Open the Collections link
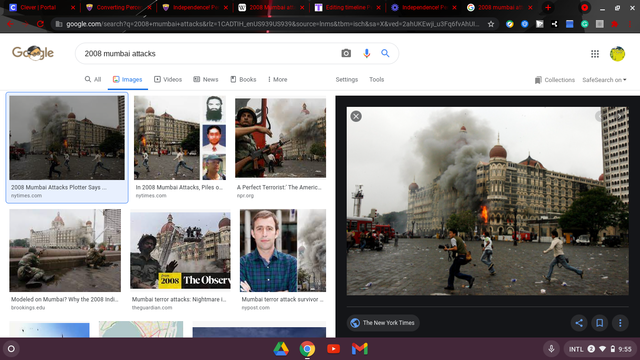This screenshot has height=360, width=640. point(555,80)
